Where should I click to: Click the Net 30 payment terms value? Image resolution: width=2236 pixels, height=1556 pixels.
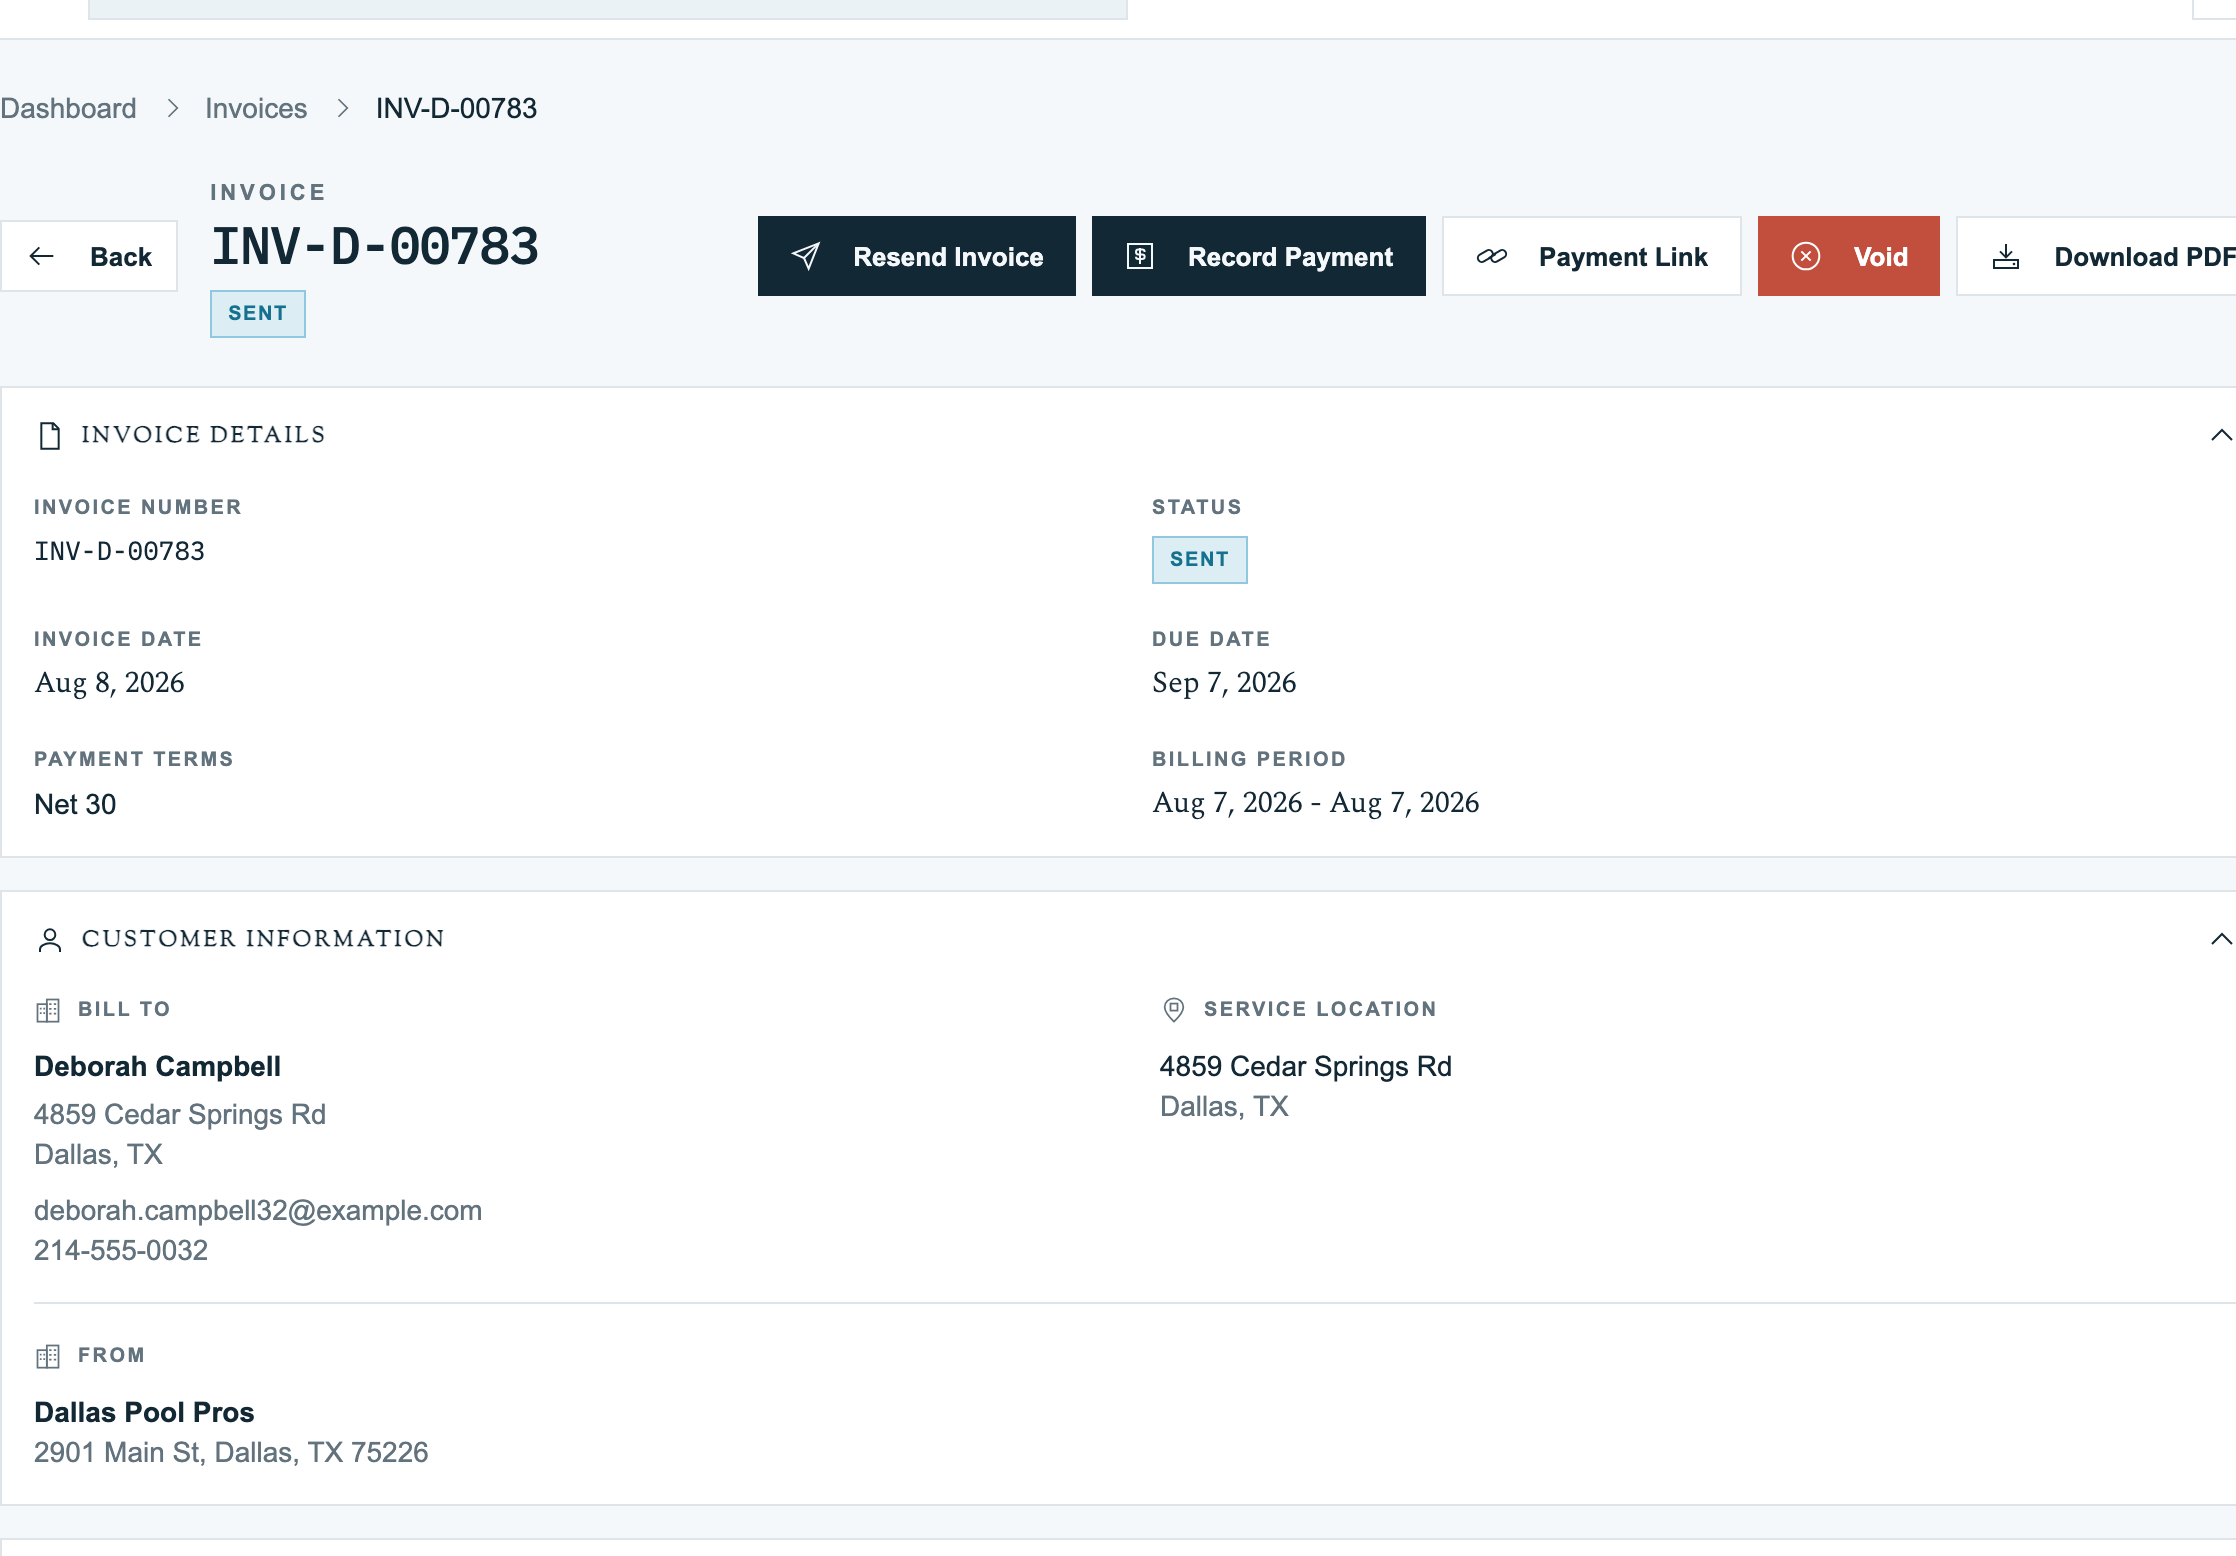75,804
